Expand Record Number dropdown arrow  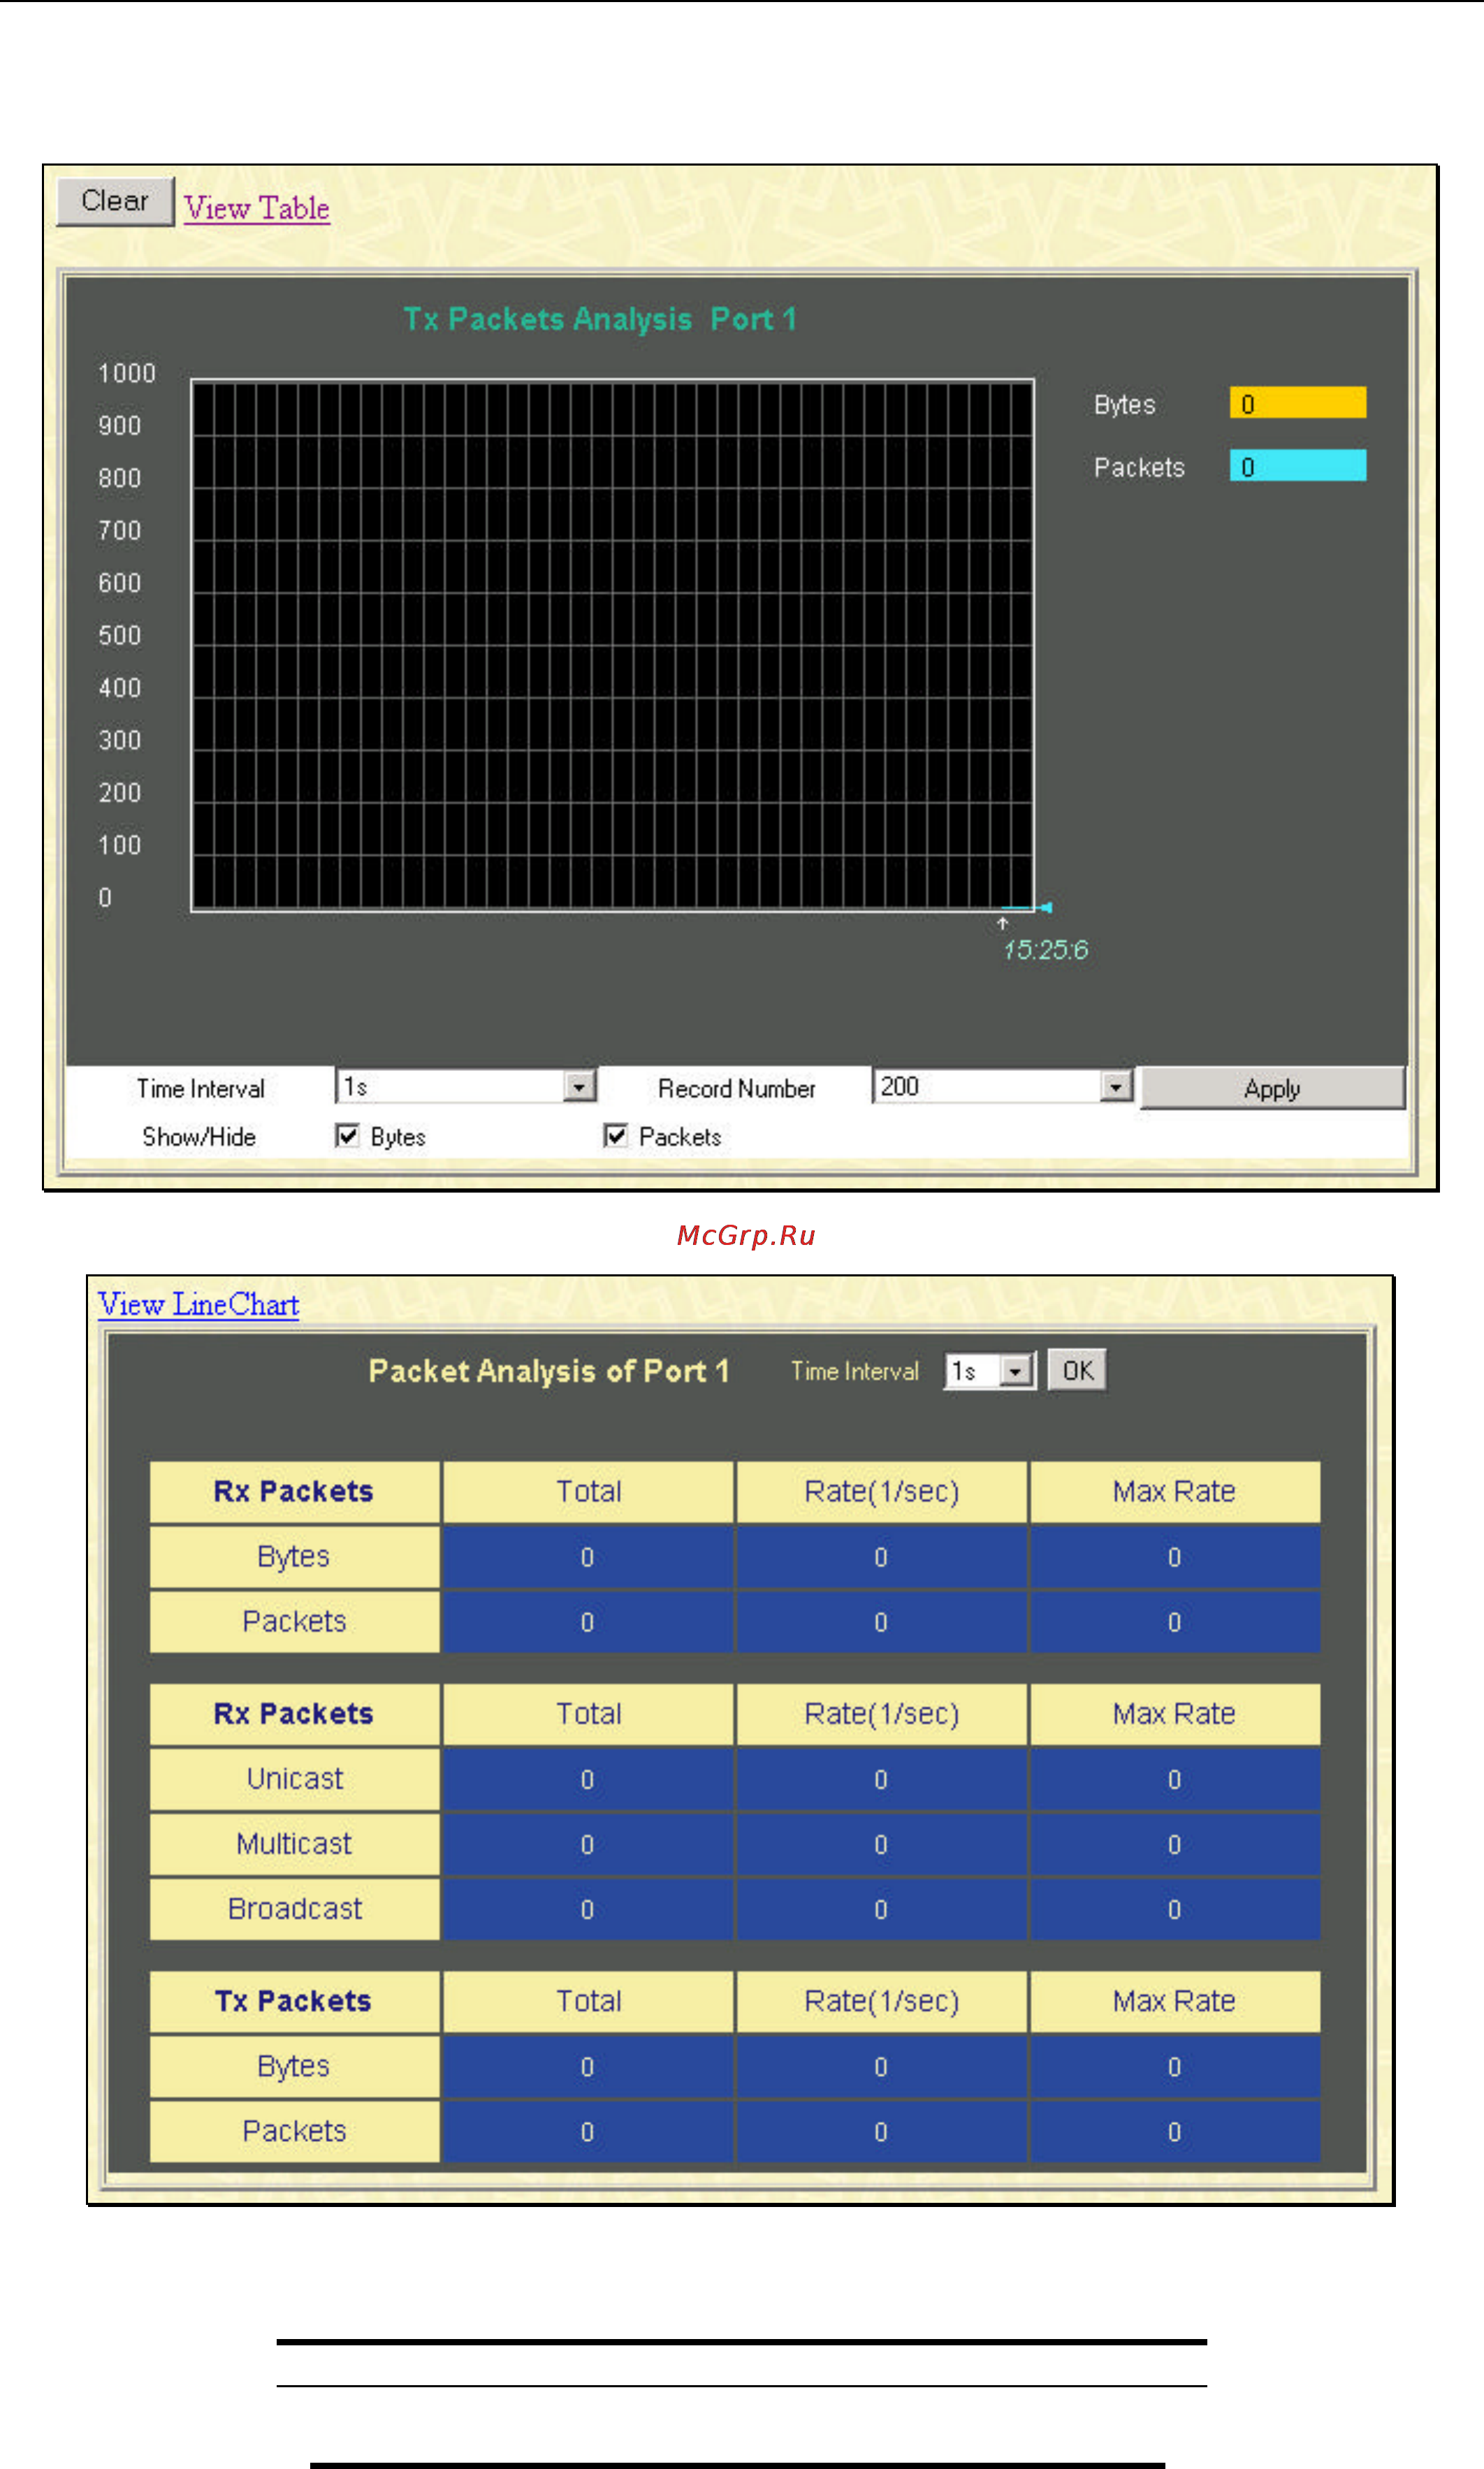click(1116, 1086)
